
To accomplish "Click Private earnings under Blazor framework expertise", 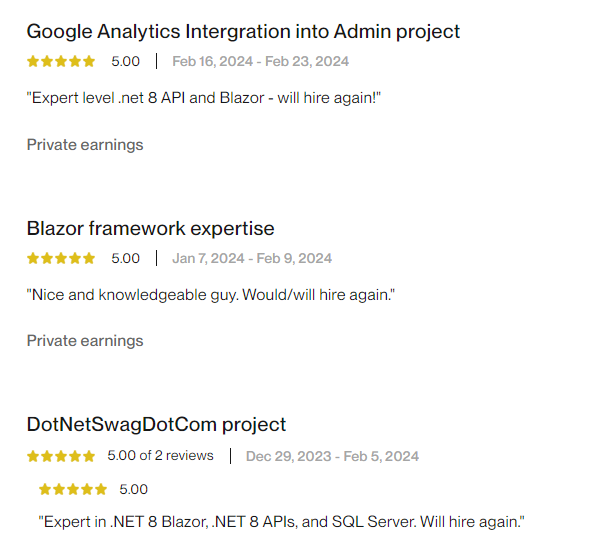I will (85, 341).
